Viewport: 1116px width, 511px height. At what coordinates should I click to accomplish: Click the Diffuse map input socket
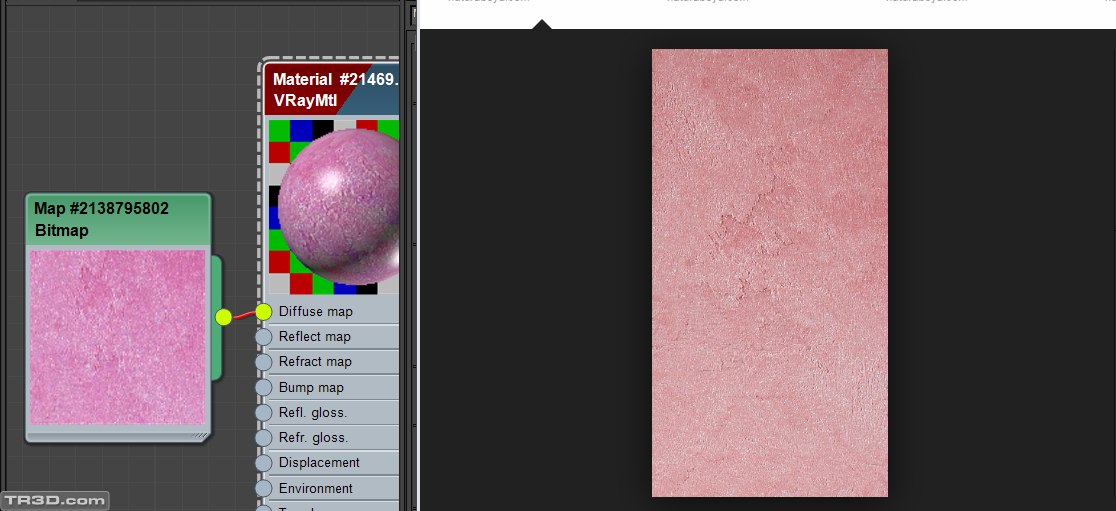(x=263, y=312)
